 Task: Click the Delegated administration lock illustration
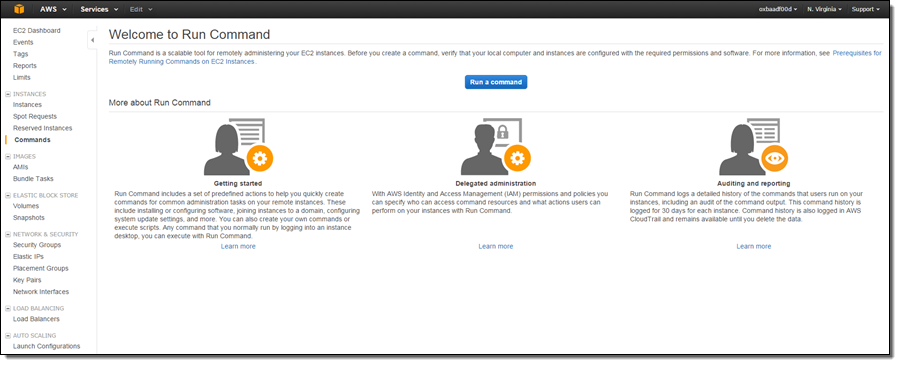click(x=496, y=147)
